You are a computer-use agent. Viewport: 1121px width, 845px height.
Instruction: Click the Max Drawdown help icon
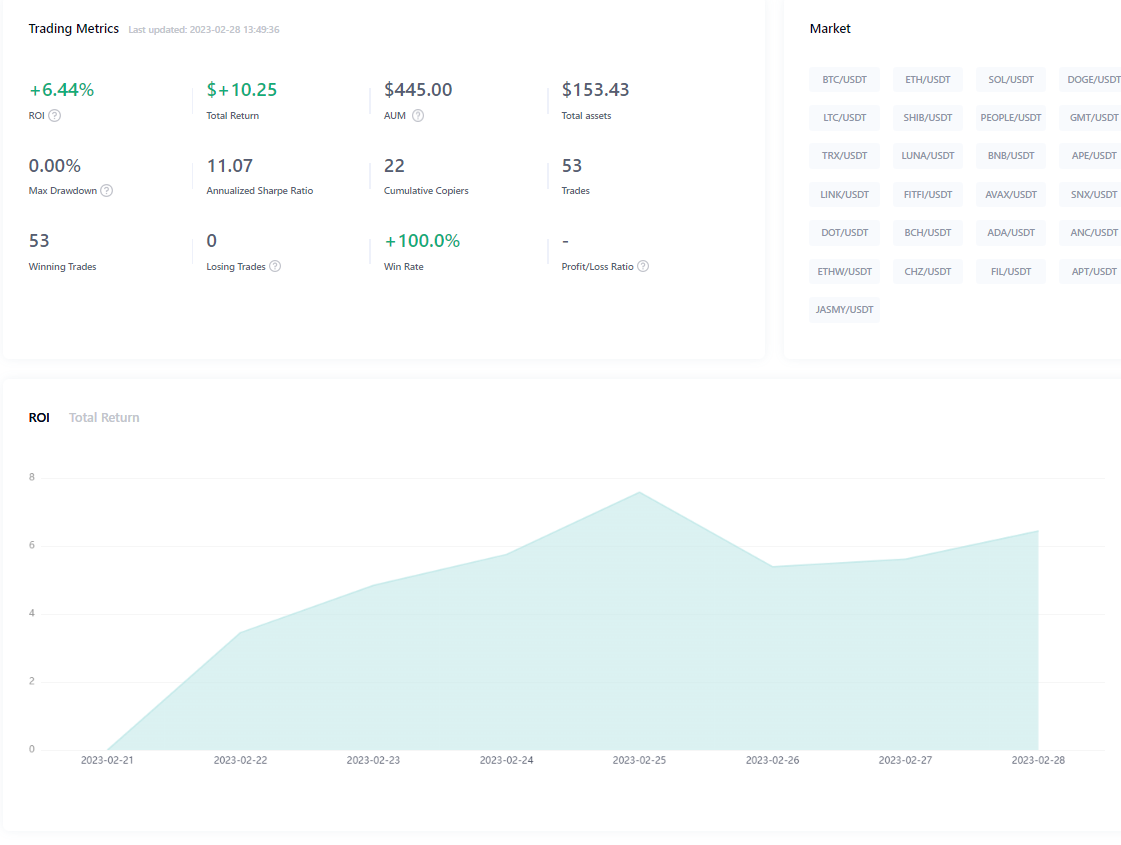coord(107,191)
